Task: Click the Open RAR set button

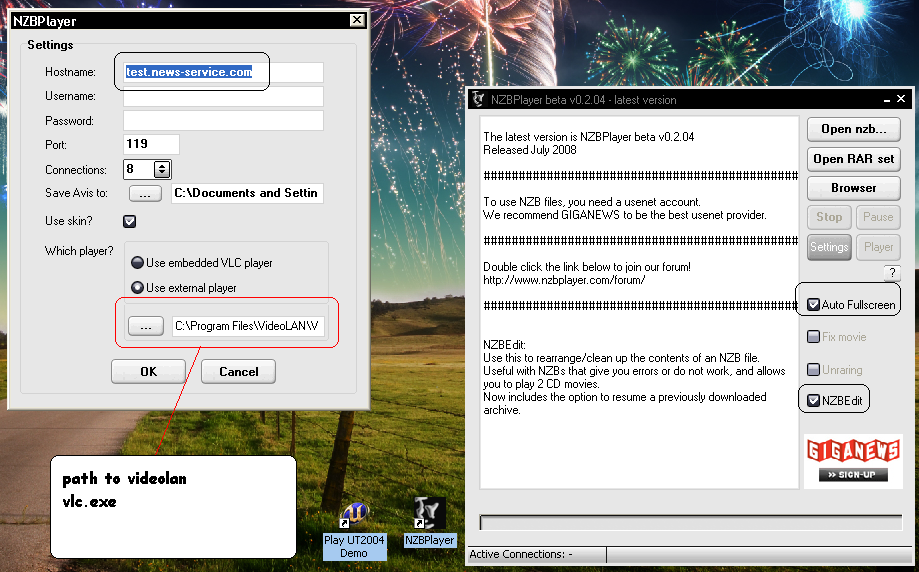Action: [x=853, y=159]
